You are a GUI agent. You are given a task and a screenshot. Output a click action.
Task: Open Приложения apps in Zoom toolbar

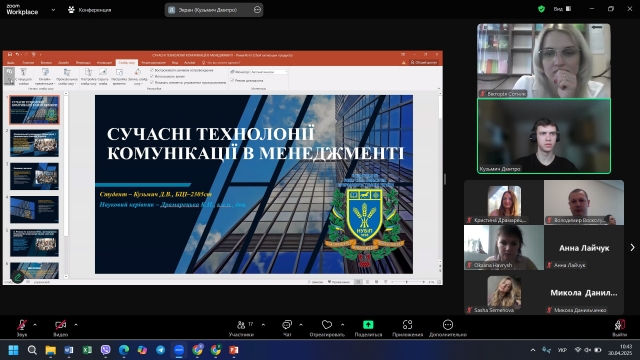(407, 328)
